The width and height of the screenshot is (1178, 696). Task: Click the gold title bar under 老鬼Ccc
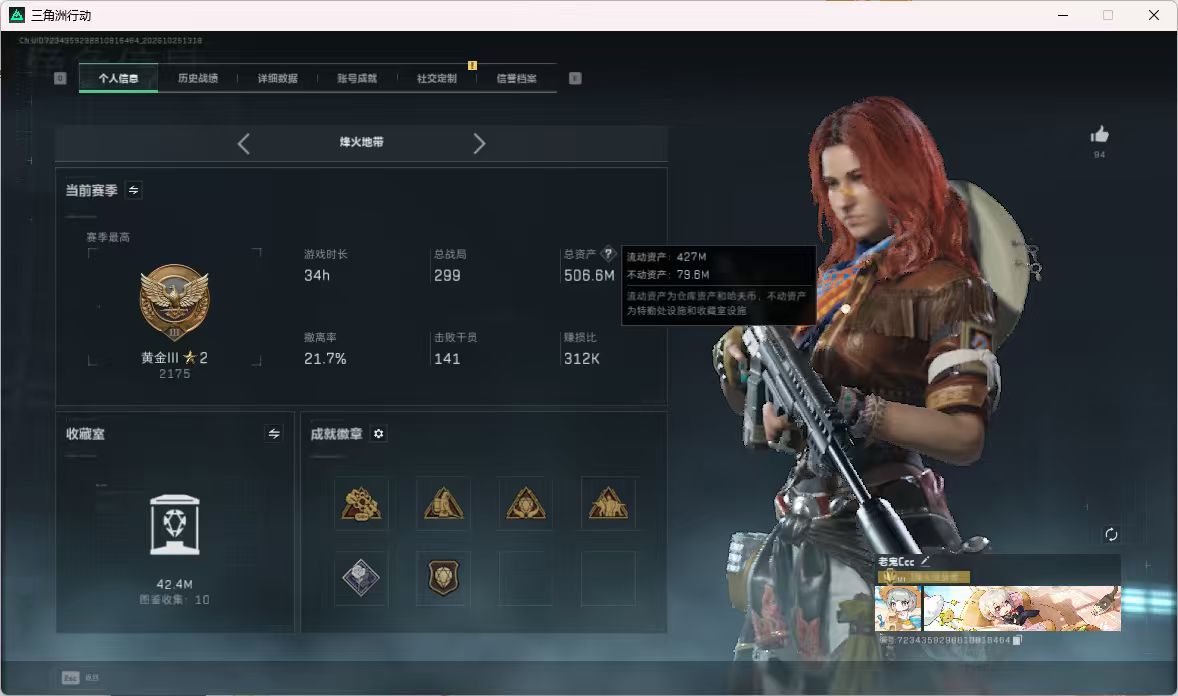923,577
